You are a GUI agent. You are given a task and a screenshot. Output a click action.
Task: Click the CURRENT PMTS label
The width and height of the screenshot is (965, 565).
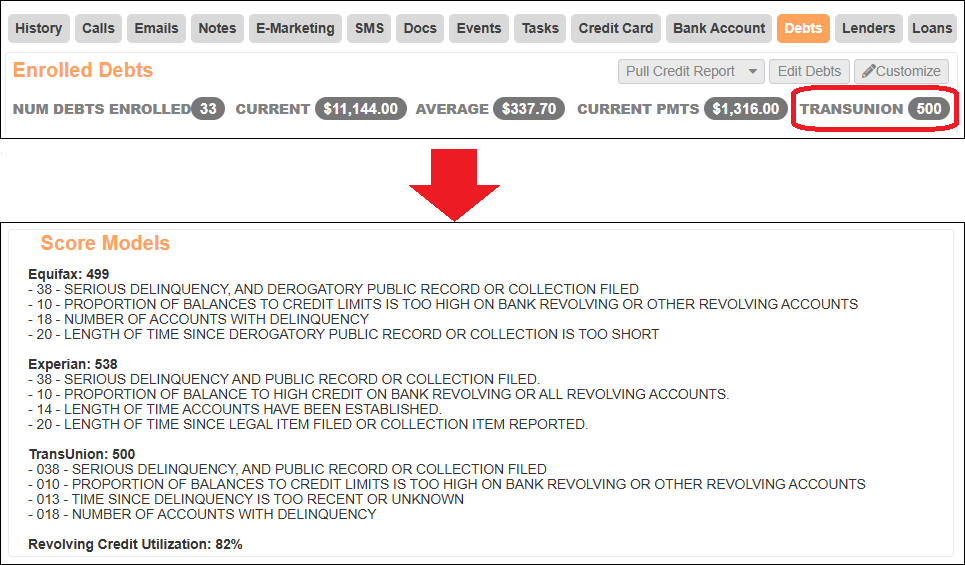click(x=638, y=109)
